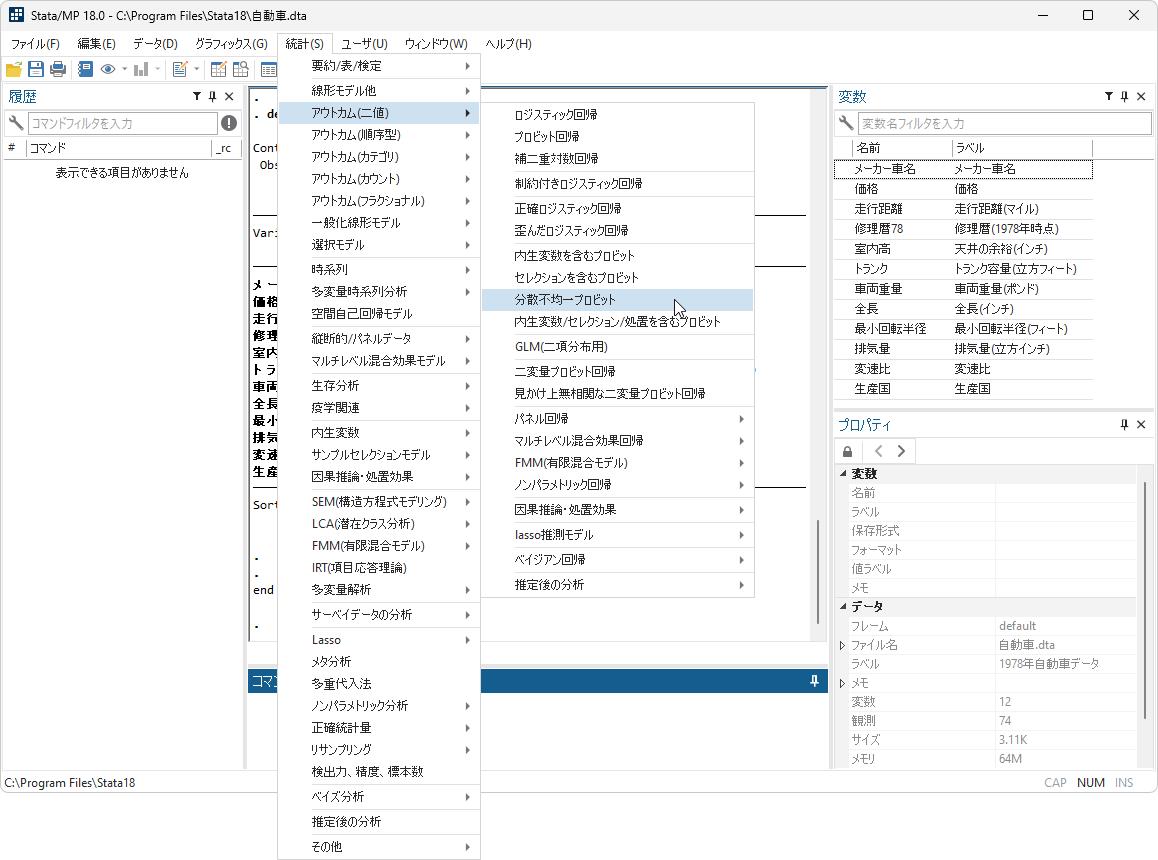1158x860 pixels.
Task: Click the next variable arrow in プロパティ
Action: [x=901, y=451]
